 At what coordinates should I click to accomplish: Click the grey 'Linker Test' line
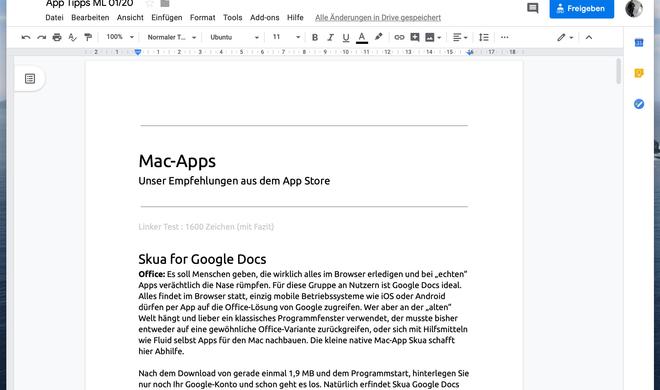pyautogui.click(x=206, y=227)
